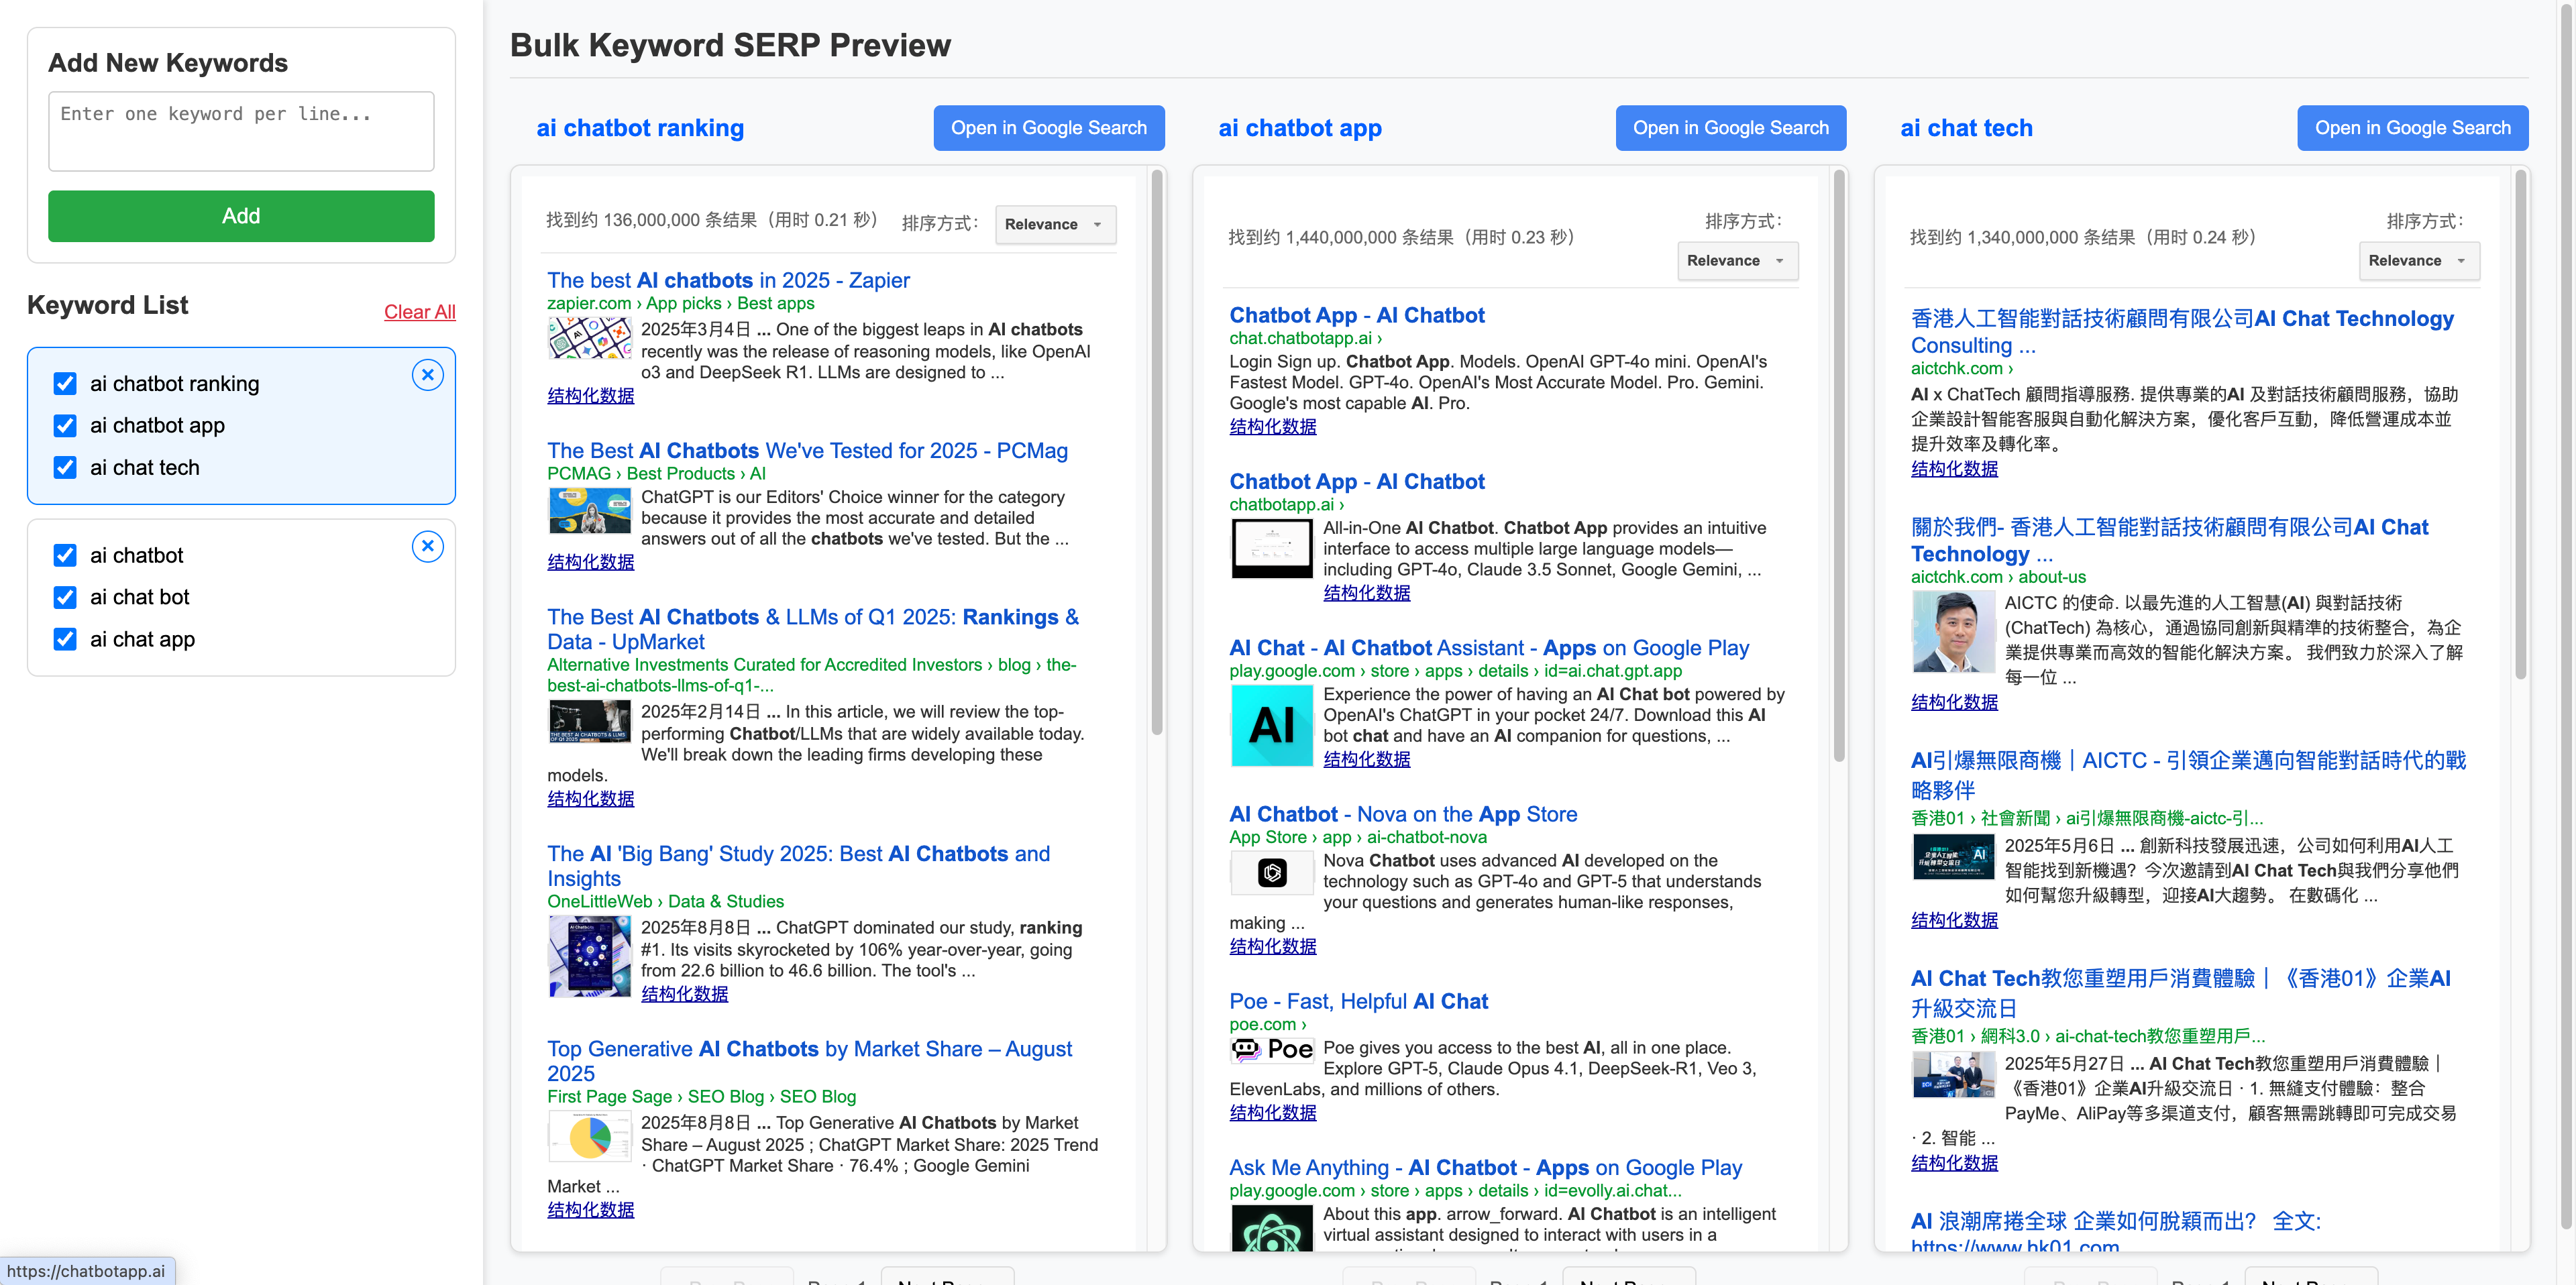Click the Nova Chatbot app icon
The width and height of the screenshot is (2576, 1285).
tap(1271, 873)
